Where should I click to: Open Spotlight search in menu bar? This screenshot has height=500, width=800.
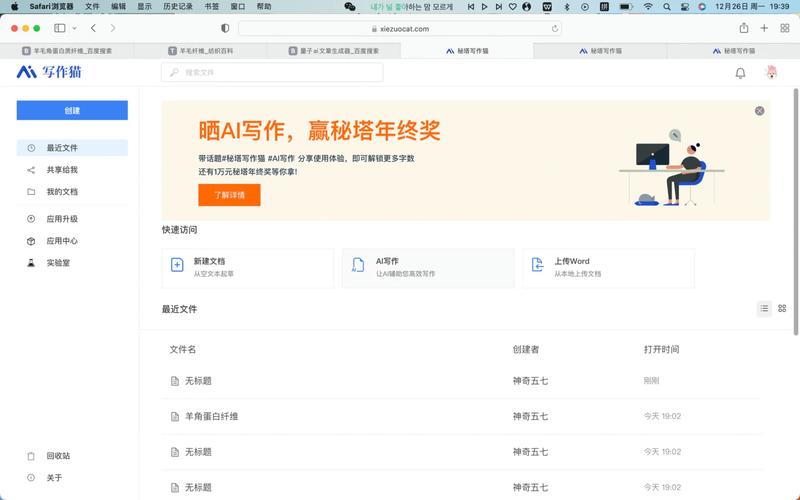coord(666,7)
